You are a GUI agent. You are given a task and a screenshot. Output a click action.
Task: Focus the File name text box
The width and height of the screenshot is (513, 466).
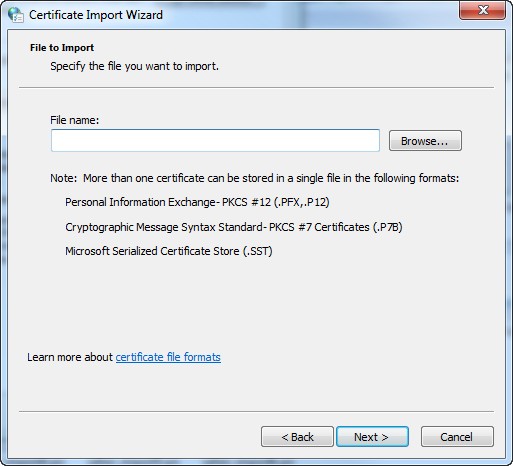point(215,141)
